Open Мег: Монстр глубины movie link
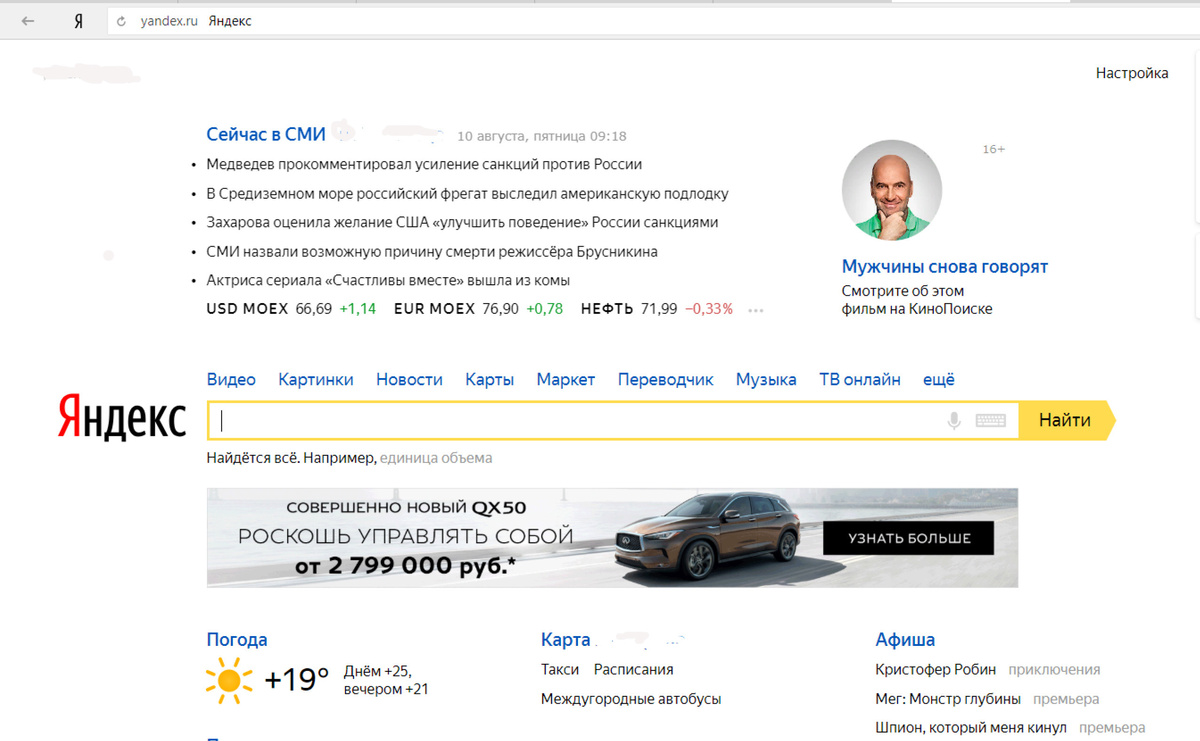Viewport: 1200px width, 741px height. (948, 699)
